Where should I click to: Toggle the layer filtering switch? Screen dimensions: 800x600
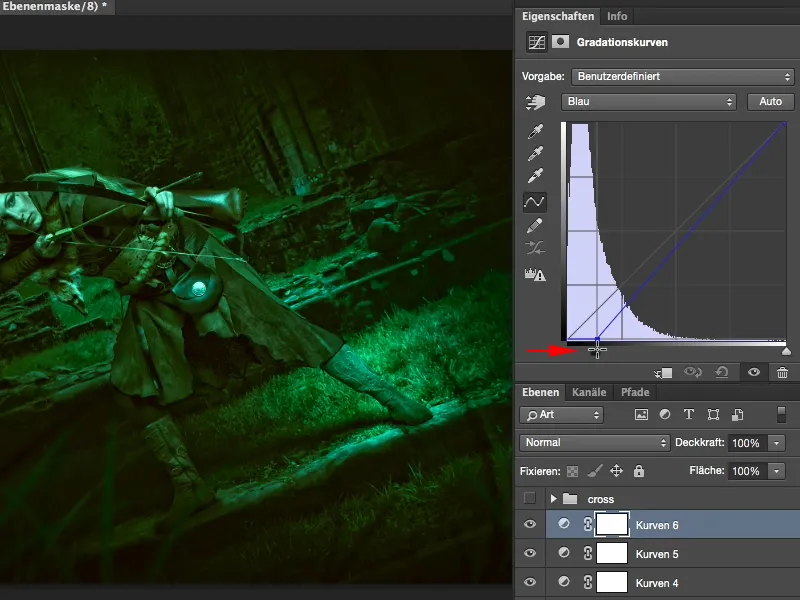click(x=781, y=414)
